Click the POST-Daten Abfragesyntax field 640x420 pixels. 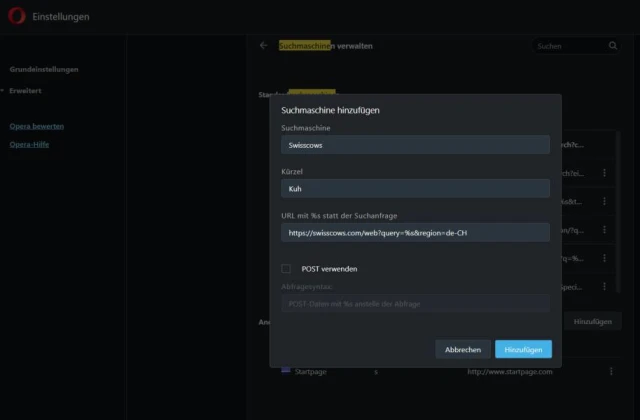click(x=415, y=303)
